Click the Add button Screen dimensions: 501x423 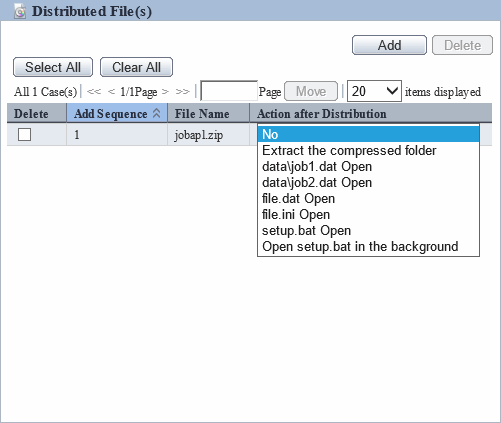coord(389,45)
